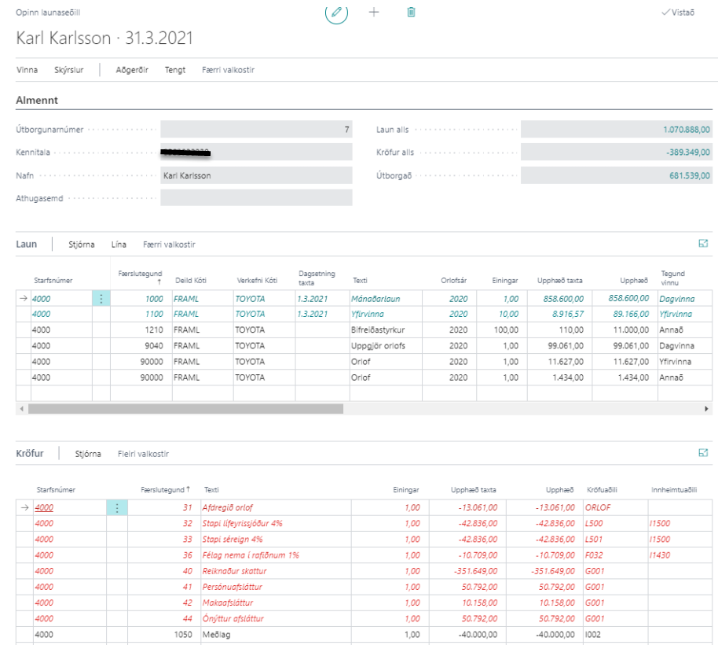Open the Skýrslur menu
The height and width of the screenshot is (648, 721).
[x=70, y=70]
